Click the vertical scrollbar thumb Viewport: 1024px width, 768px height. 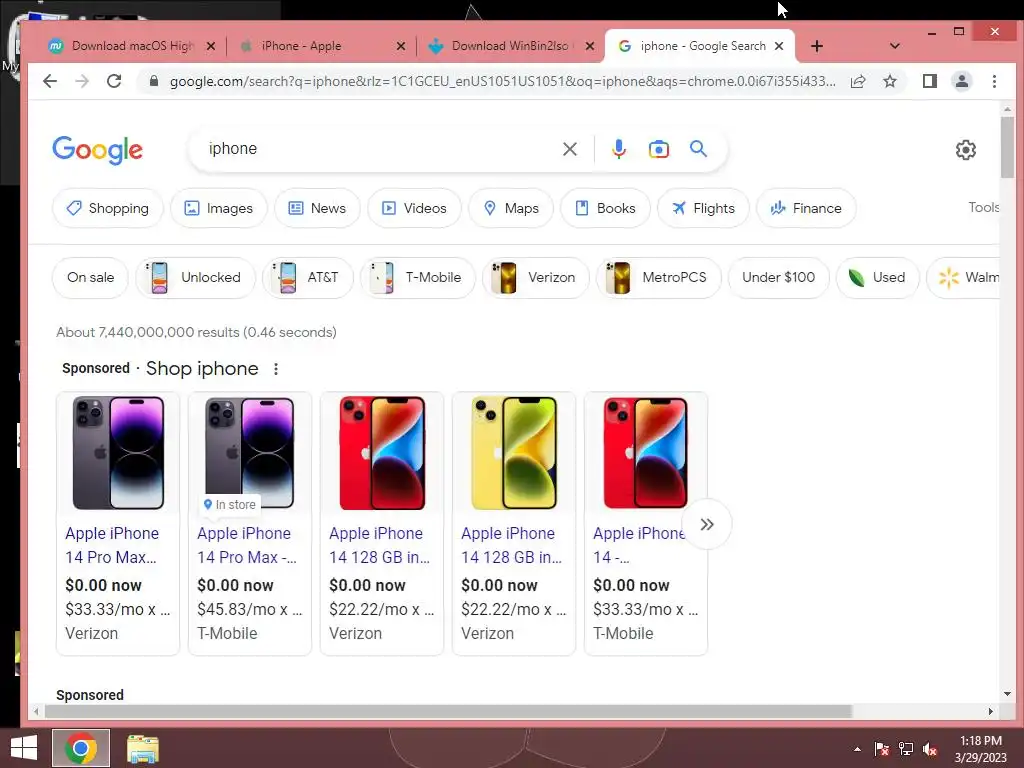point(1007,147)
